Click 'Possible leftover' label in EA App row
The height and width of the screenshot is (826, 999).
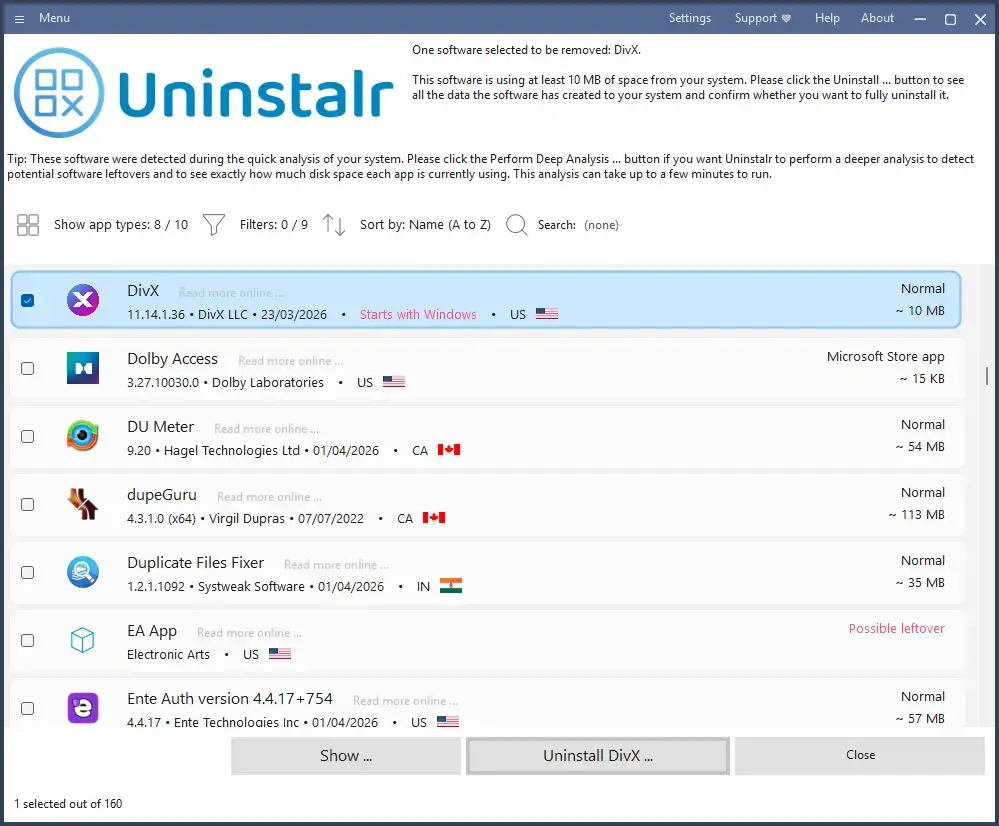[896, 628]
